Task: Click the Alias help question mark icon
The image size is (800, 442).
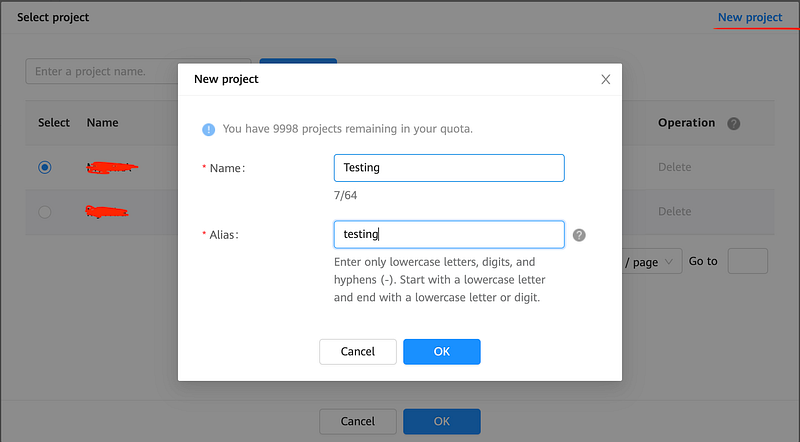Action: click(x=579, y=235)
